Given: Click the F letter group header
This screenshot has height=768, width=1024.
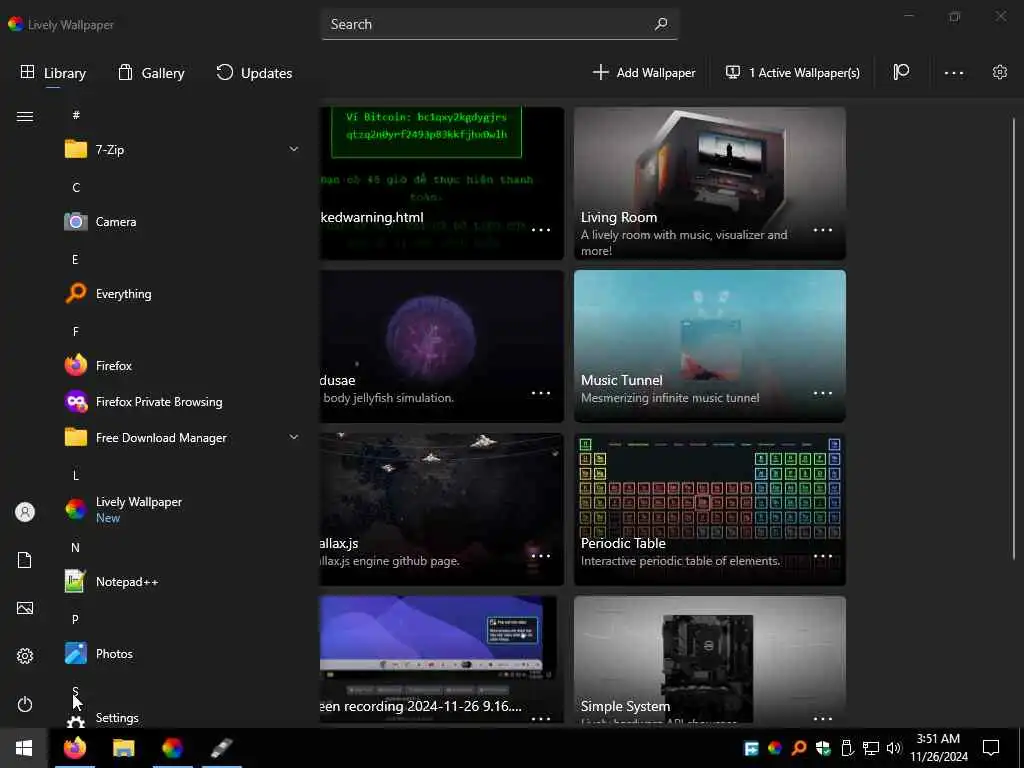Looking at the screenshot, I should point(76,332).
